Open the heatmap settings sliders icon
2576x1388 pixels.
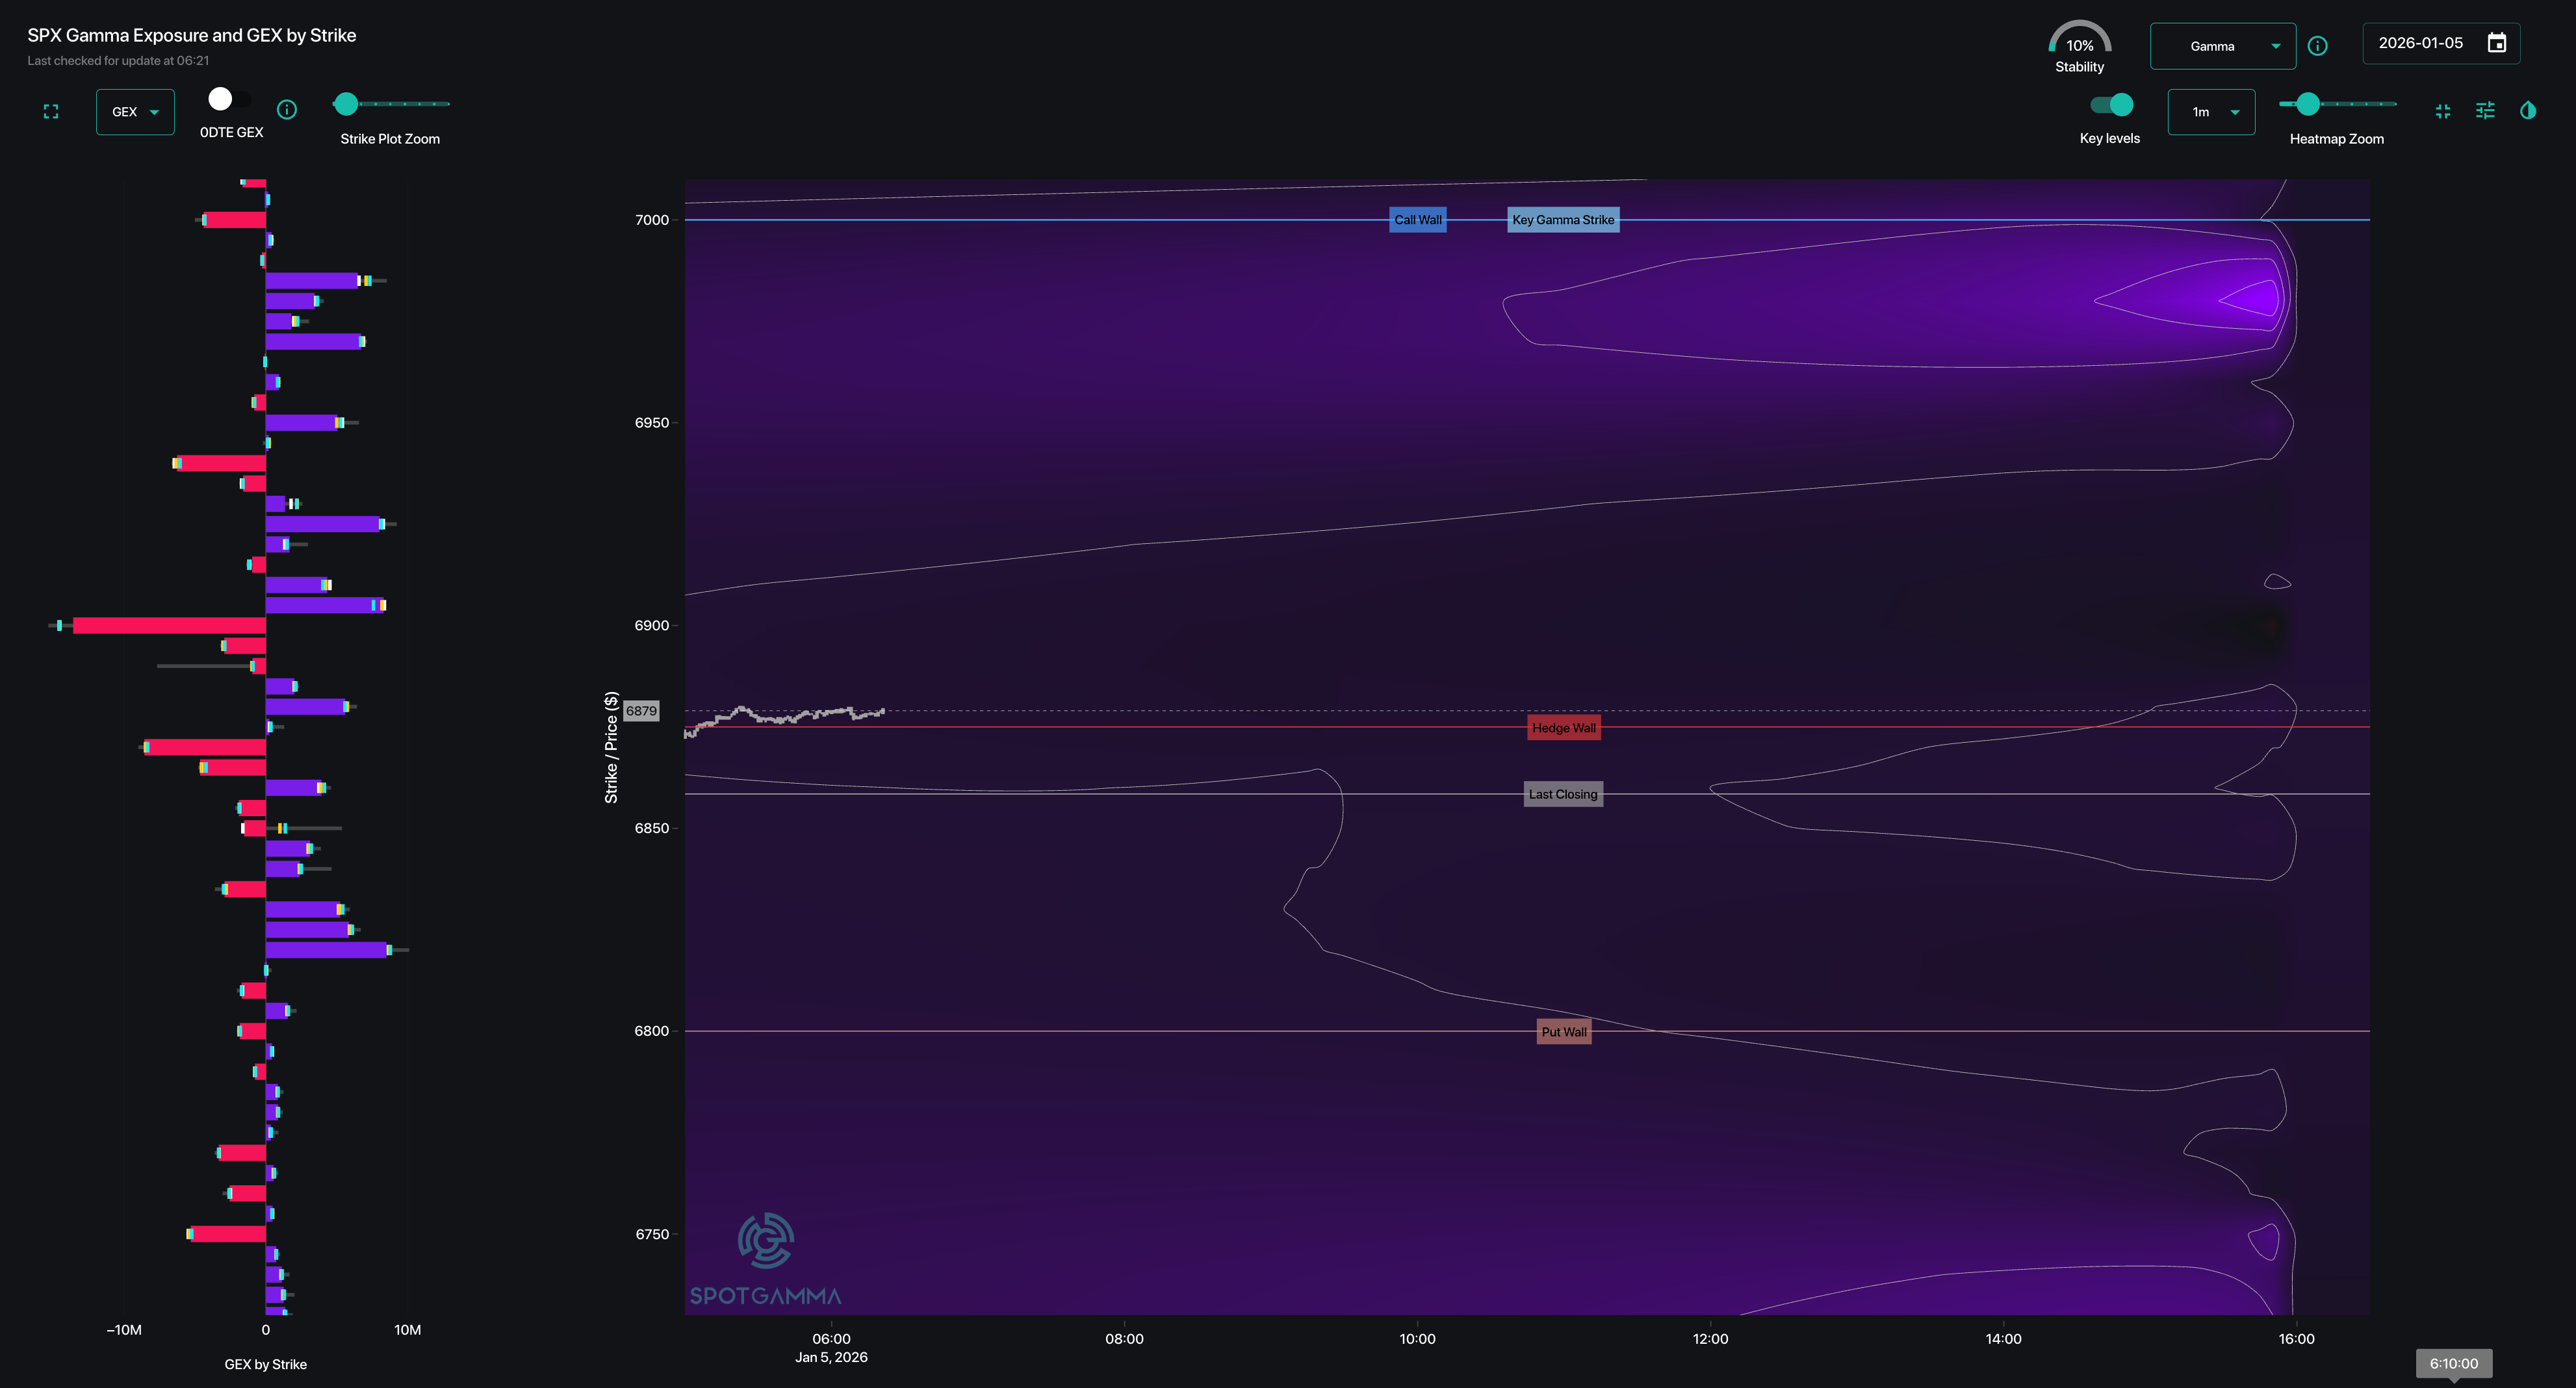(x=2485, y=111)
